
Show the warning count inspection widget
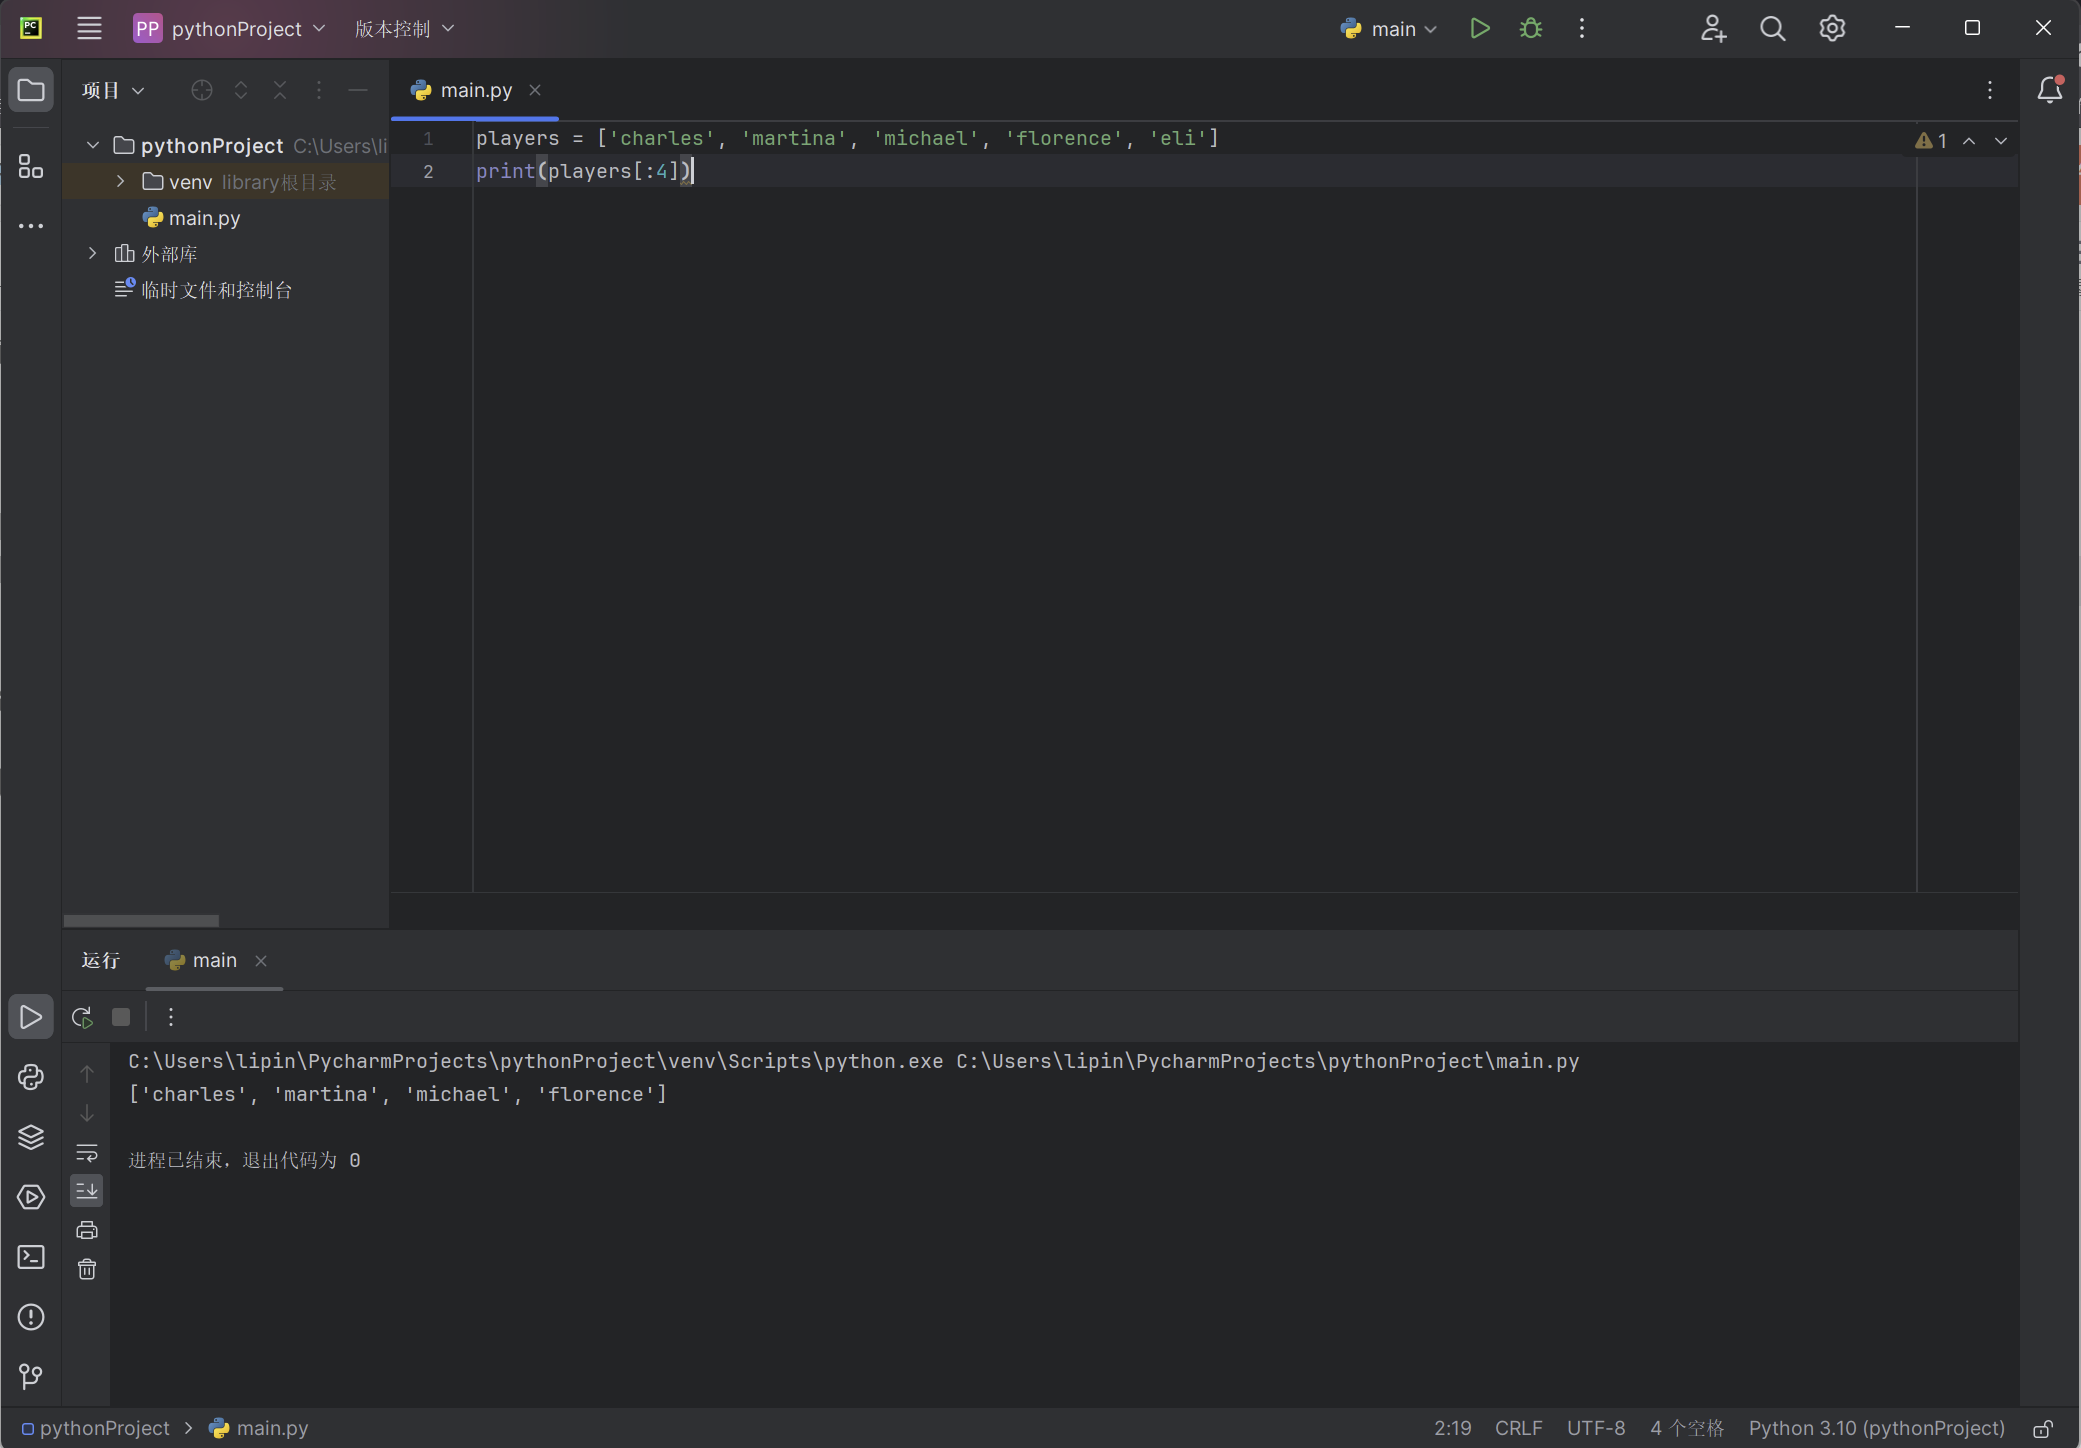click(x=1931, y=141)
